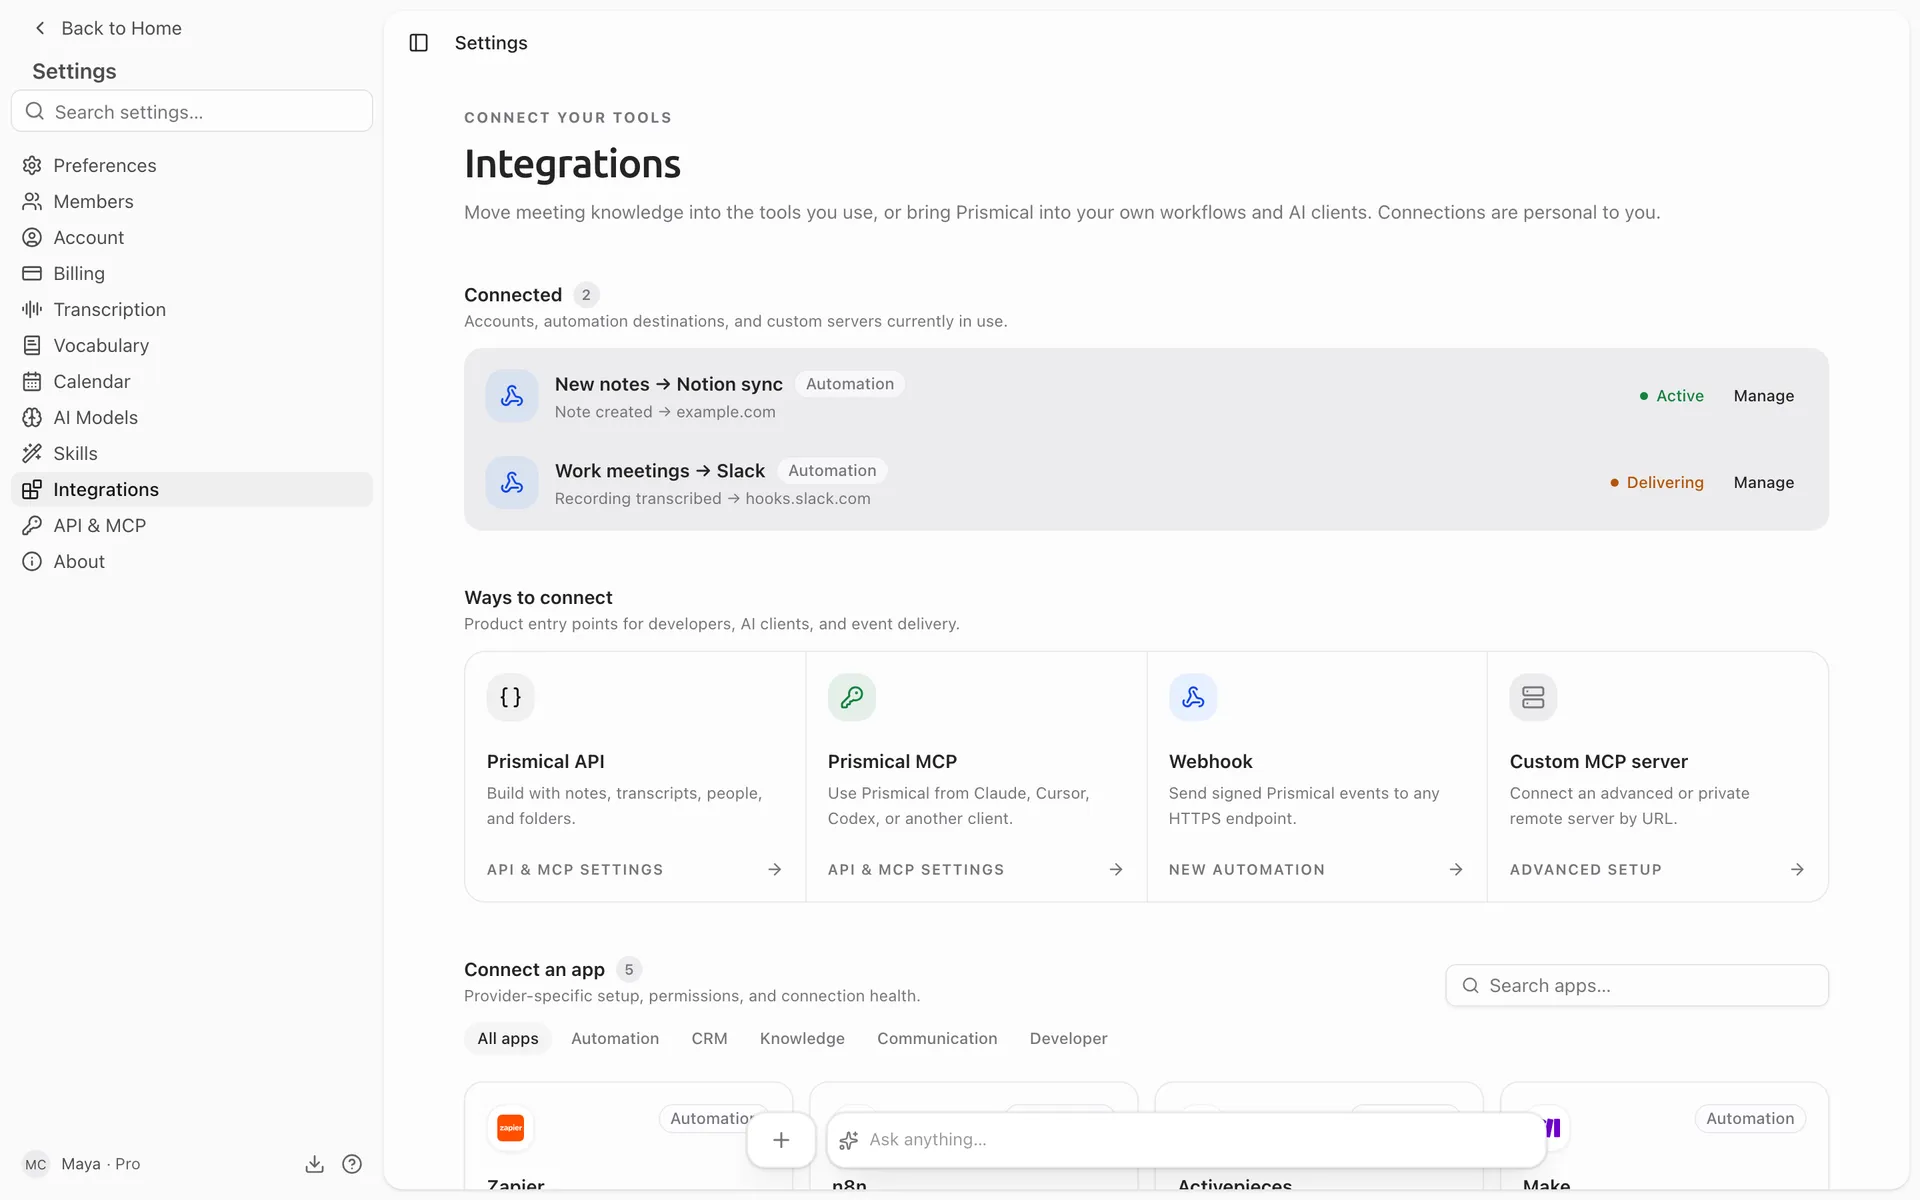Click the download icon in the sidebar footer
This screenshot has width=1920, height=1200.
click(314, 1164)
